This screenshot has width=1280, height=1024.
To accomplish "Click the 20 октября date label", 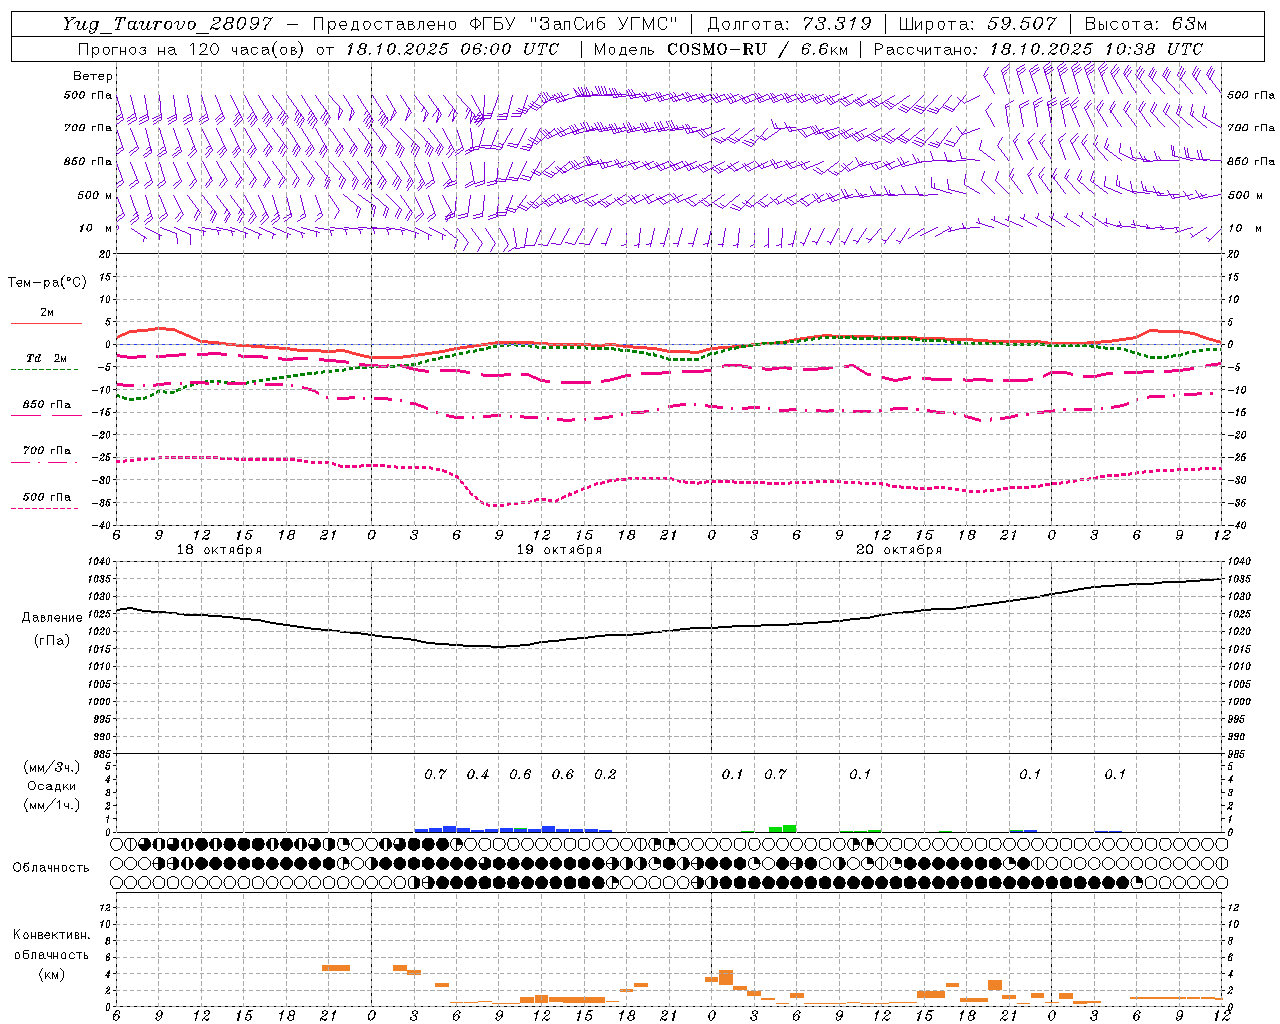I will pos(899,550).
